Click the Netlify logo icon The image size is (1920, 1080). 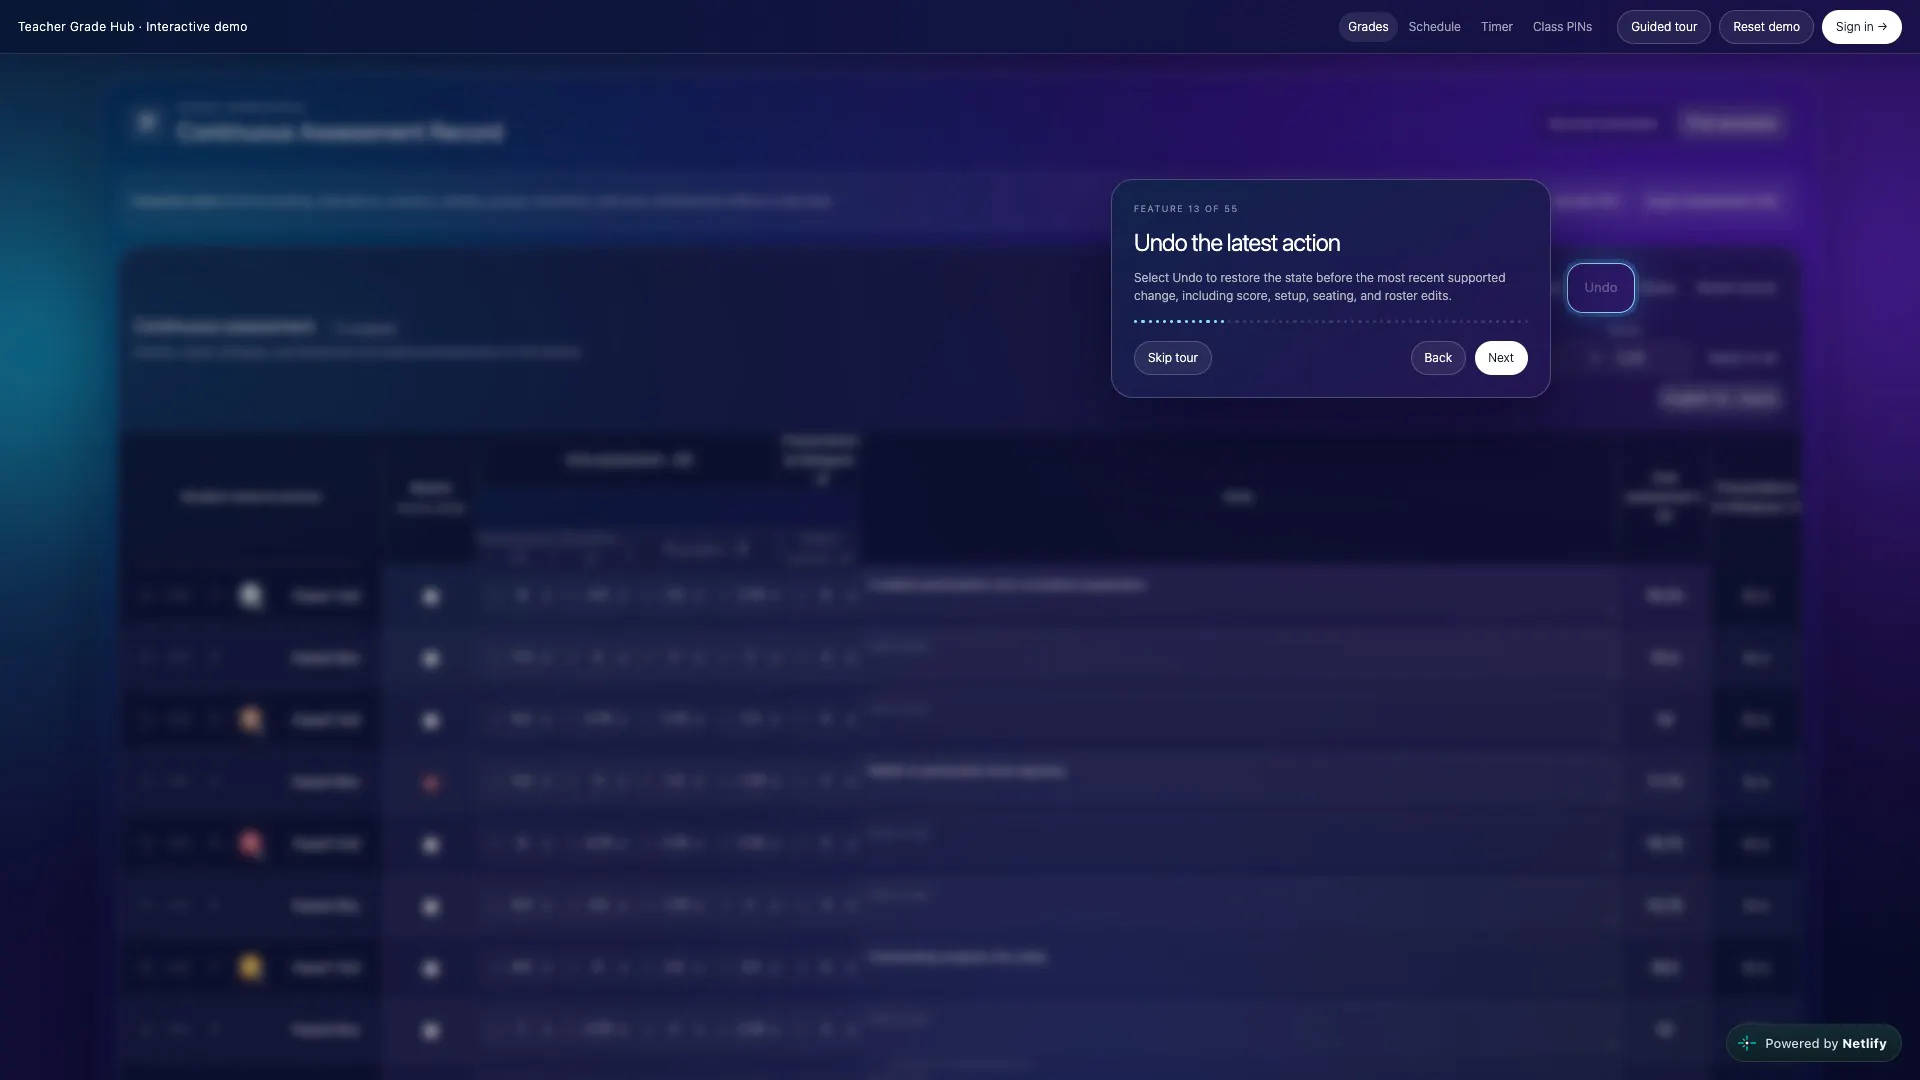[1747, 1043]
